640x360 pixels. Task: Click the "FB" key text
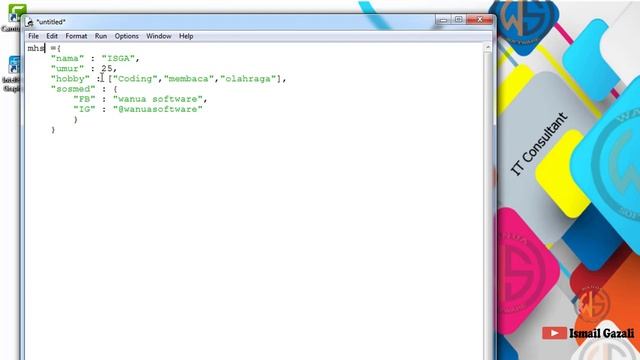pos(84,99)
